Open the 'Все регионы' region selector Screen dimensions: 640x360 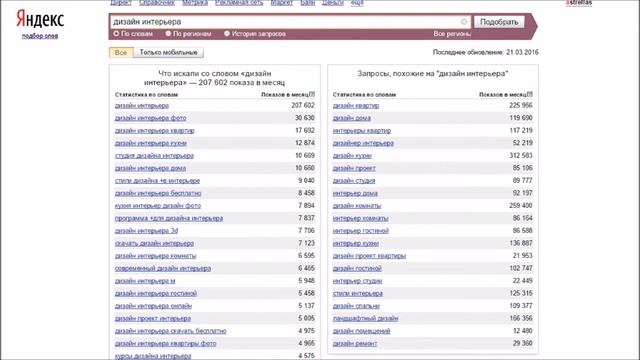pos(452,34)
